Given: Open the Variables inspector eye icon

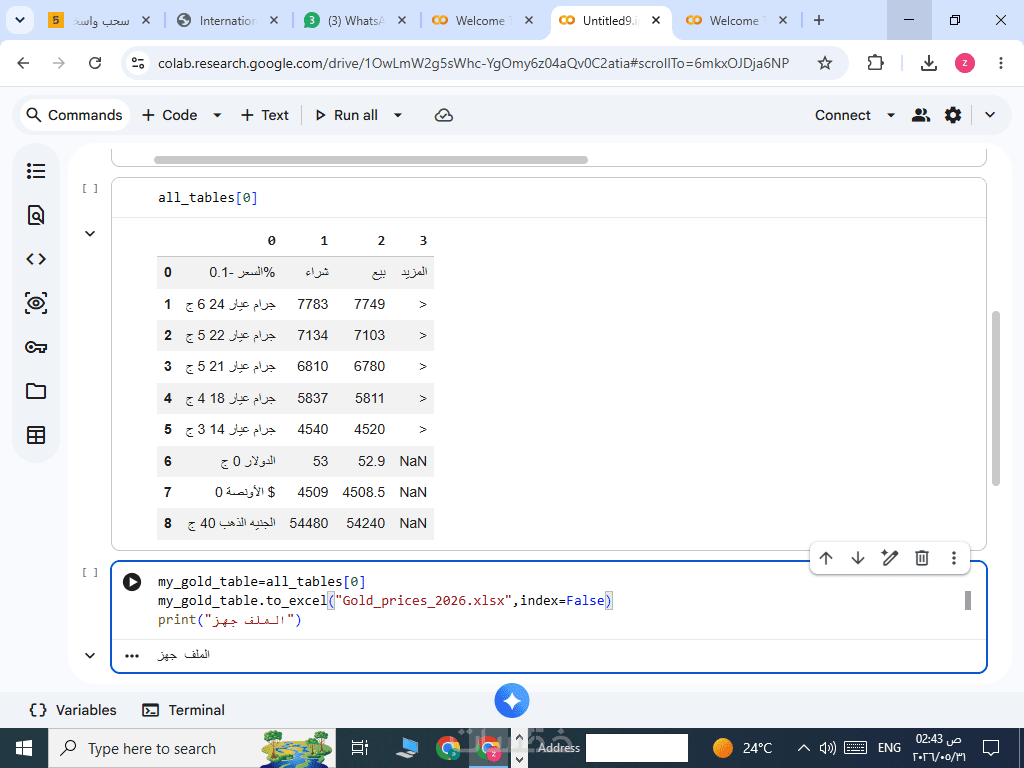Looking at the screenshot, I should coord(36,303).
